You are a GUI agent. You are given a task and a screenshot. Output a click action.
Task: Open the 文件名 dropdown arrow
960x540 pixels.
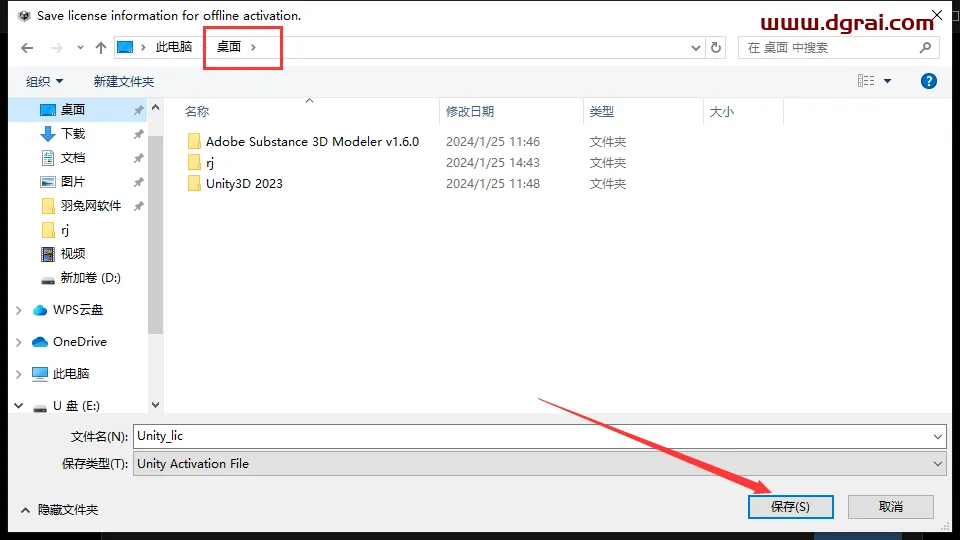point(937,437)
